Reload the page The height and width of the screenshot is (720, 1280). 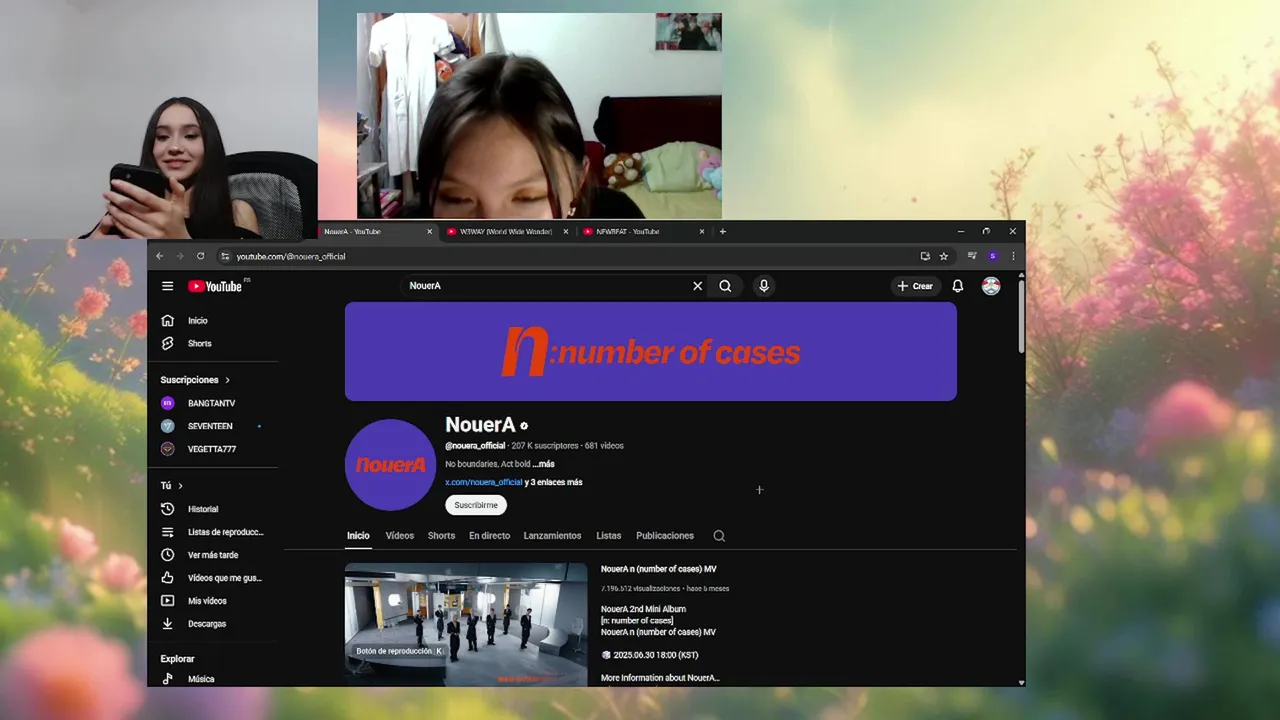[x=200, y=256]
